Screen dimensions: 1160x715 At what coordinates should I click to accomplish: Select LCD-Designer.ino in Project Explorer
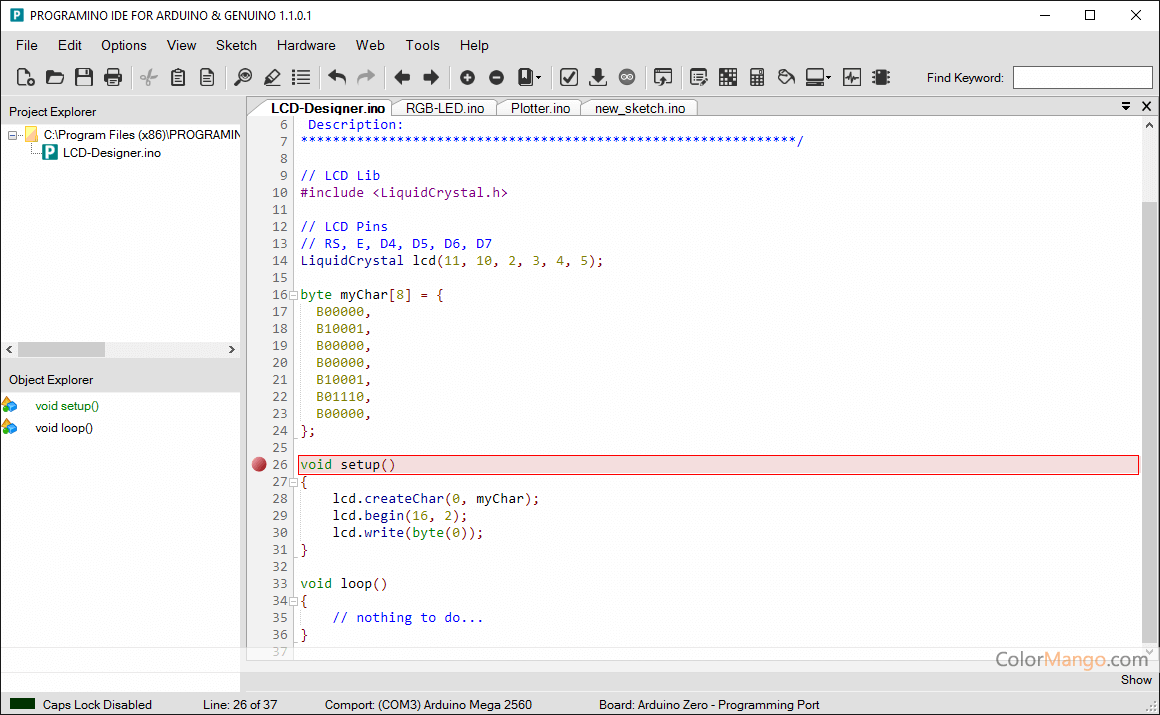pos(112,152)
